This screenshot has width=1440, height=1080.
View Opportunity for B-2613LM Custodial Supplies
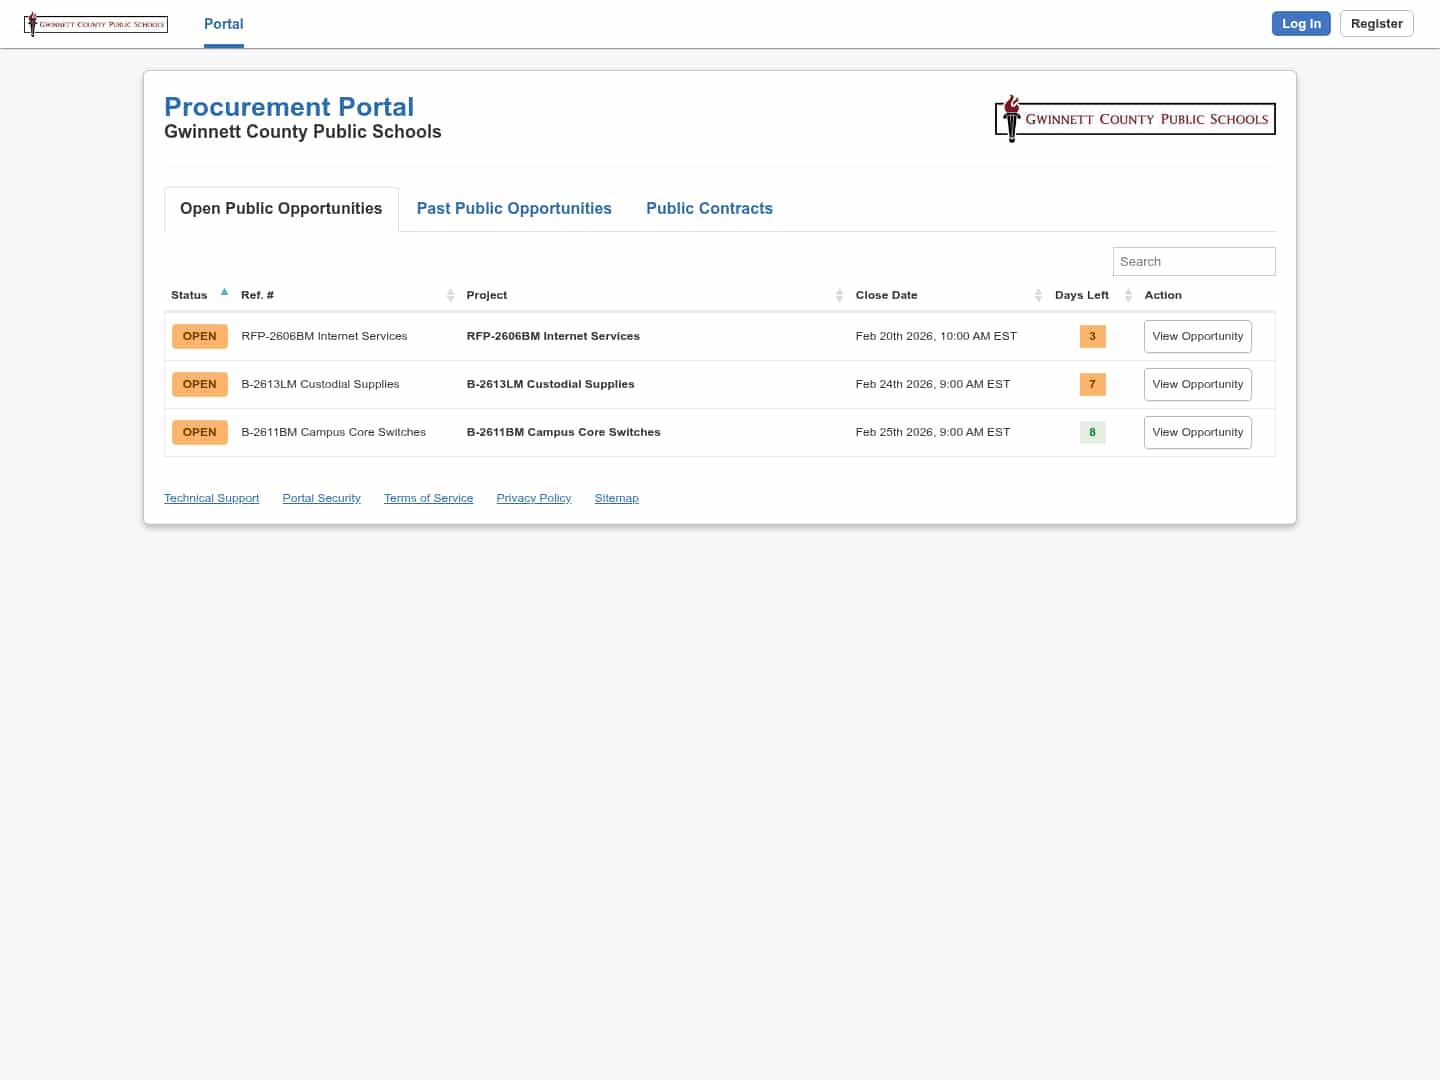click(x=1197, y=384)
